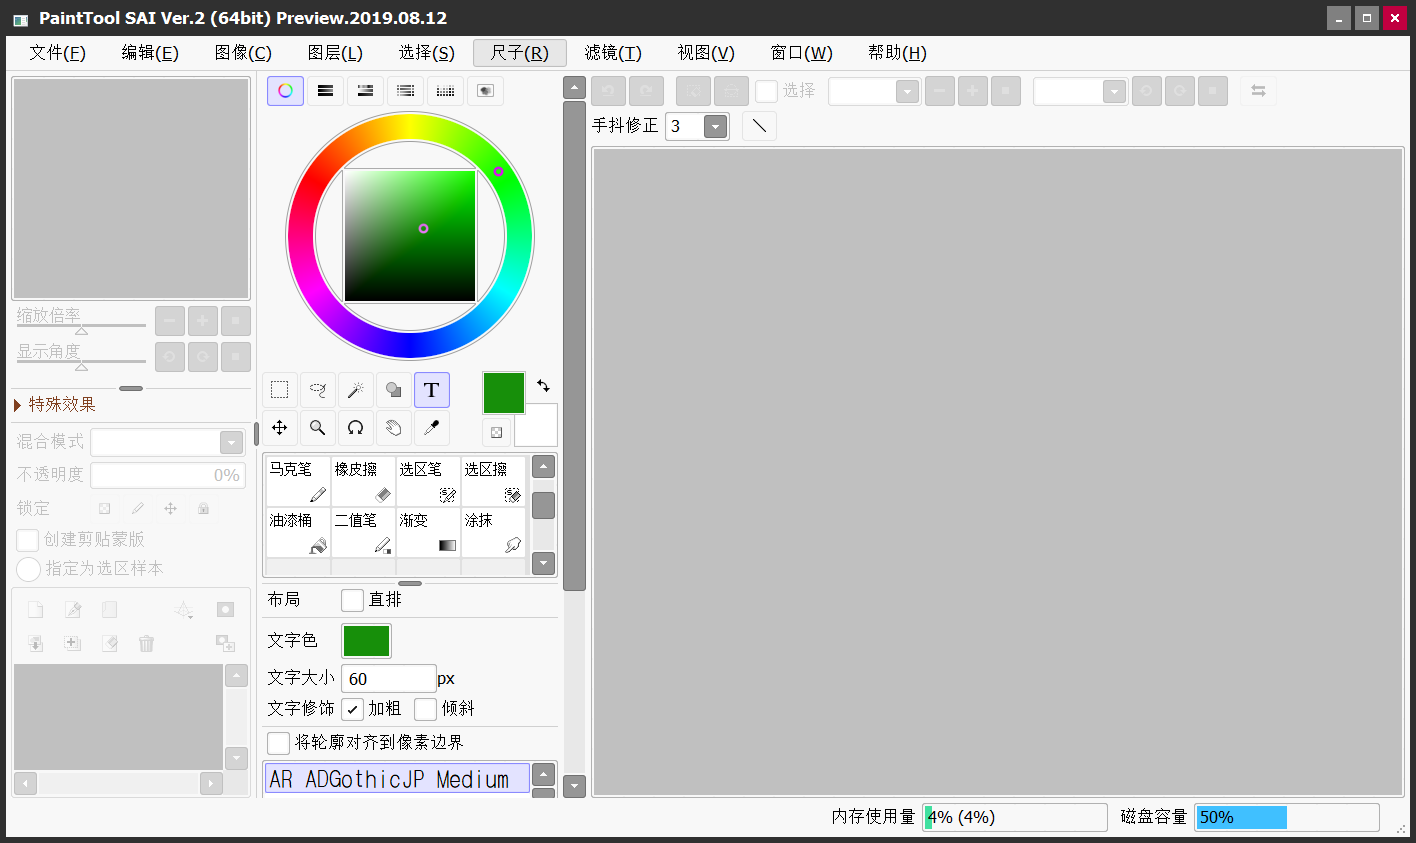Select the magic wand tool
1416x843 pixels.
click(x=356, y=390)
